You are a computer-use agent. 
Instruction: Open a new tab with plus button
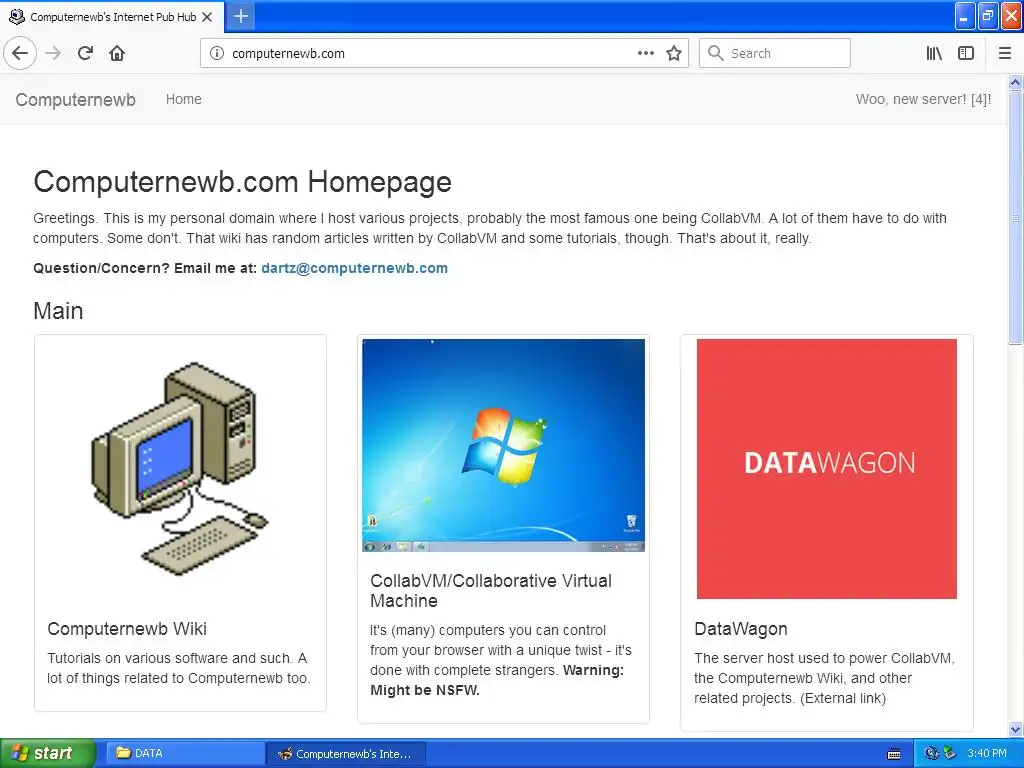pos(241,16)
